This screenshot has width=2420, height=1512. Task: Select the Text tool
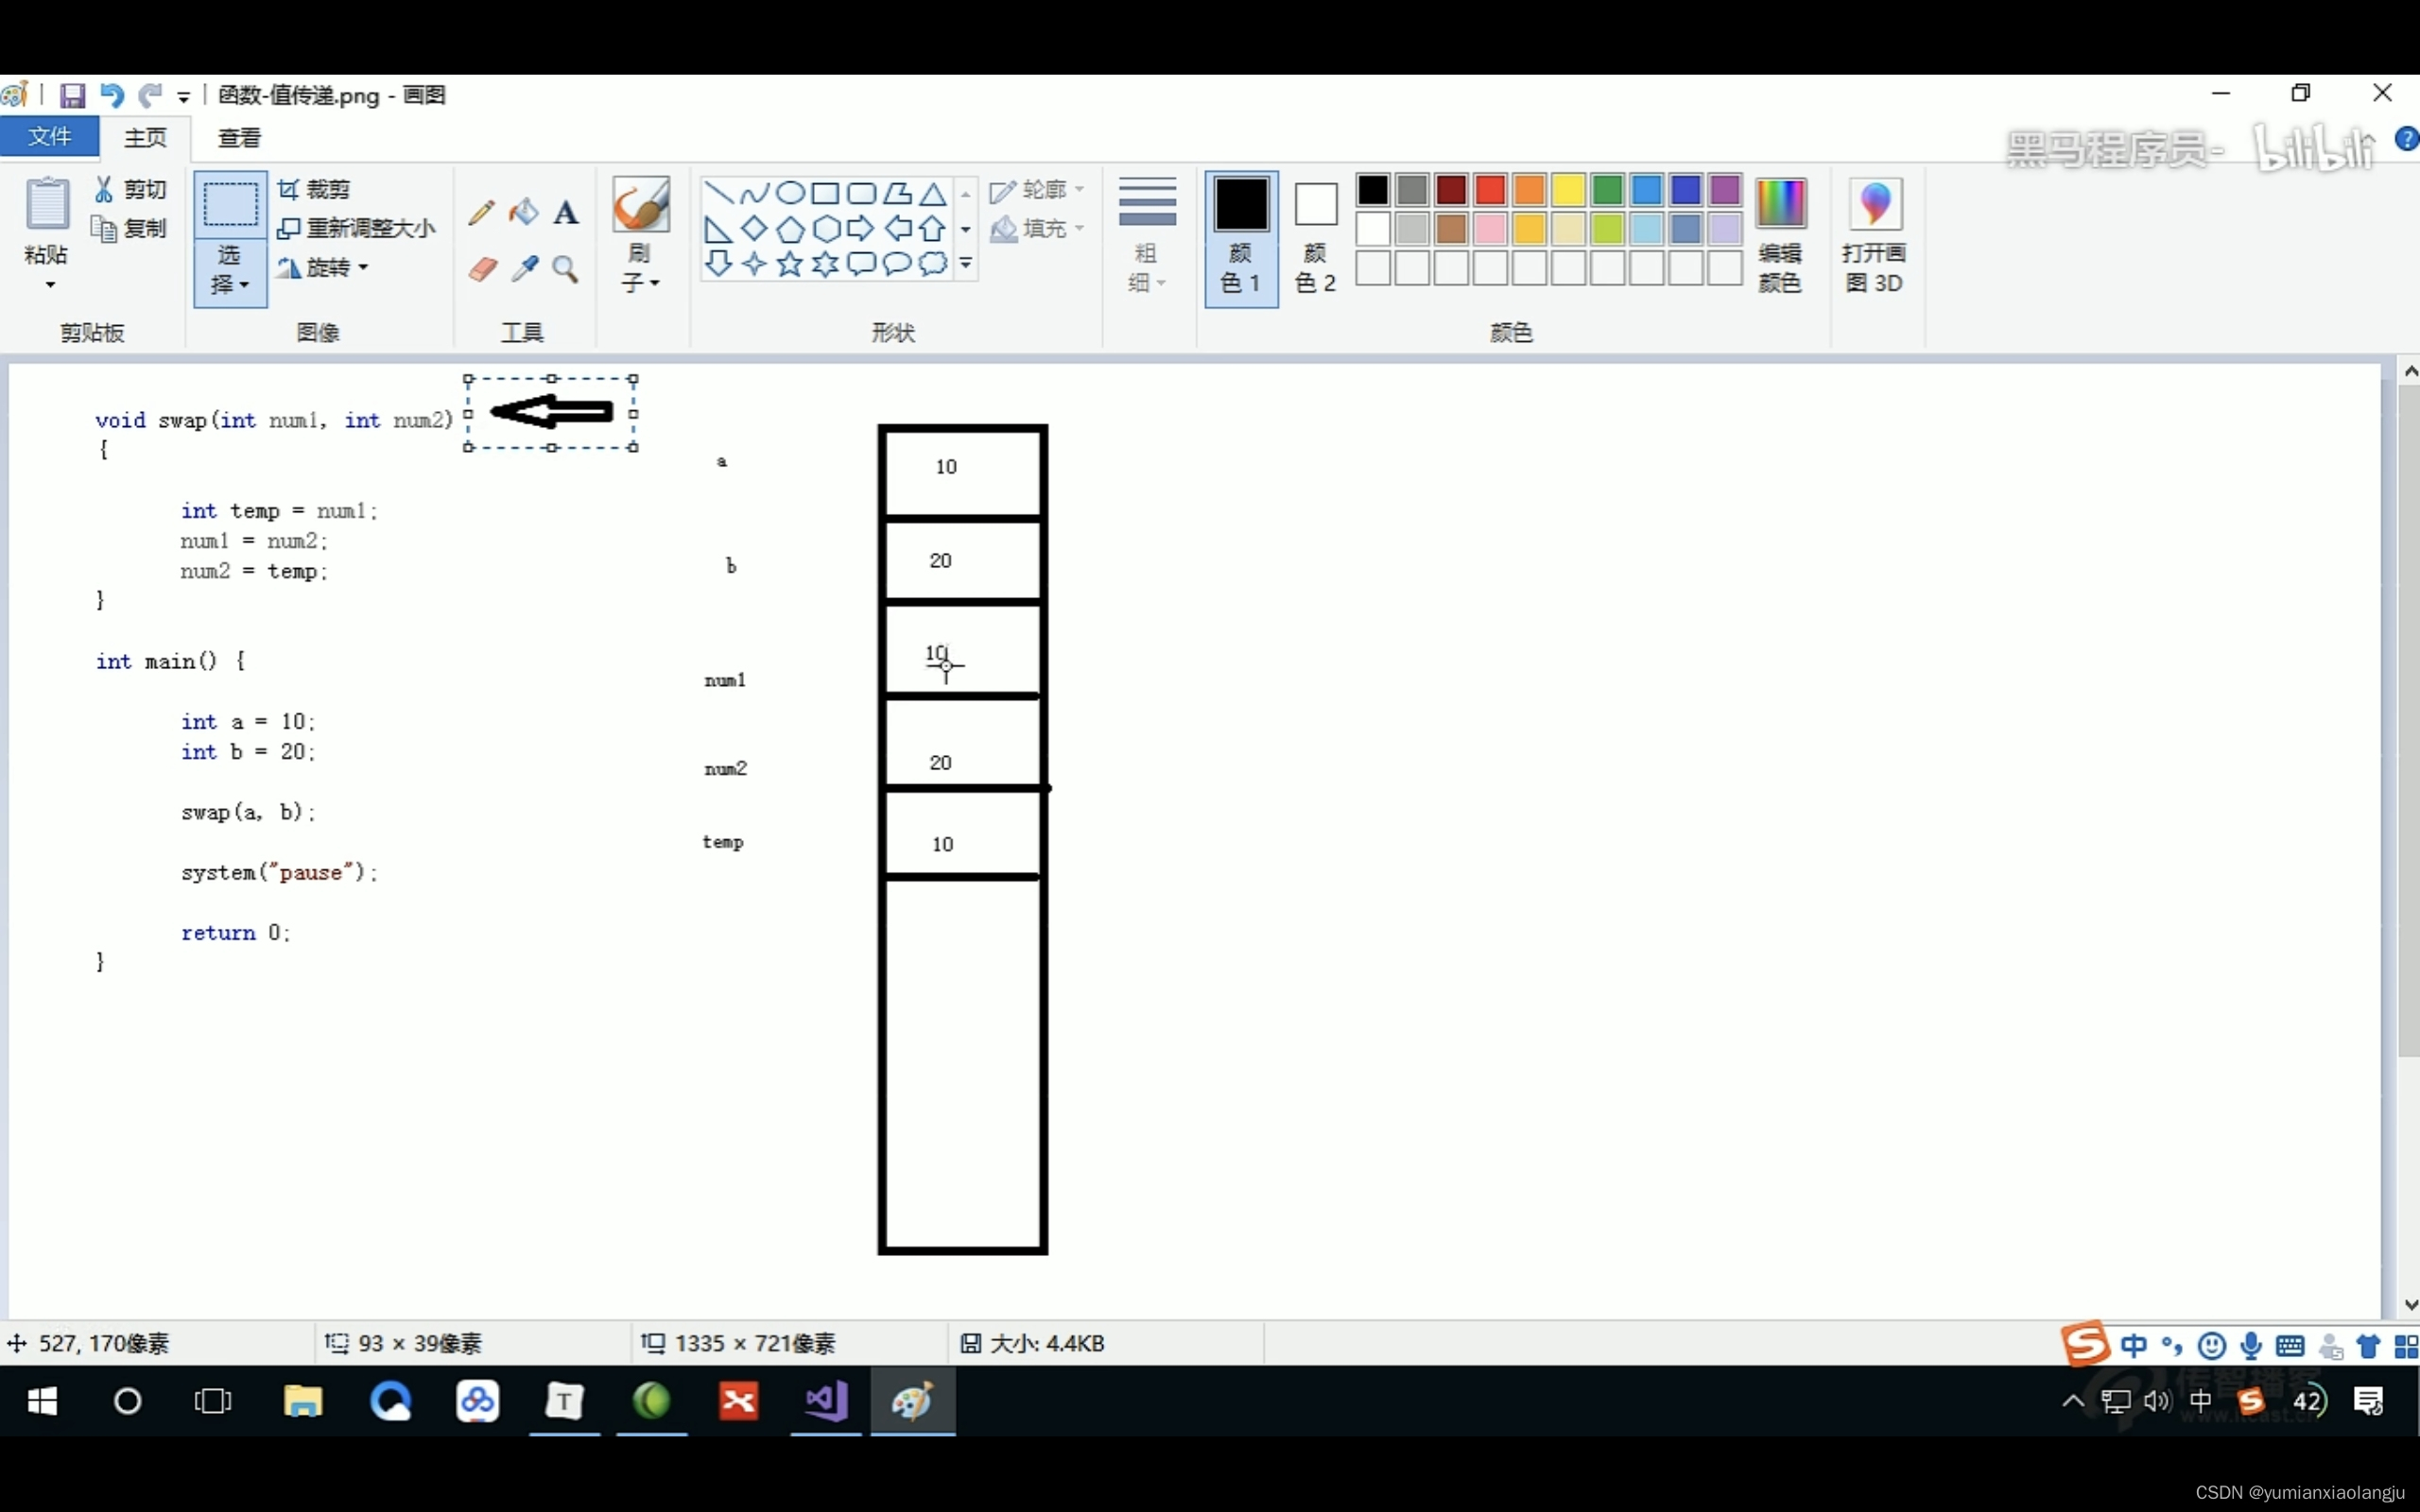pos(566,212)
